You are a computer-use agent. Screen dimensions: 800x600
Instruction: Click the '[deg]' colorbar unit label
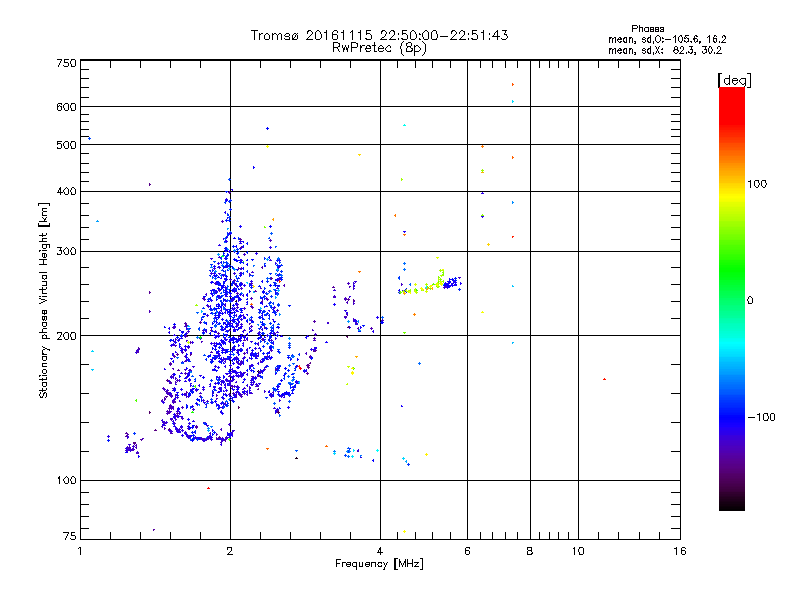[x=734, y=80]
